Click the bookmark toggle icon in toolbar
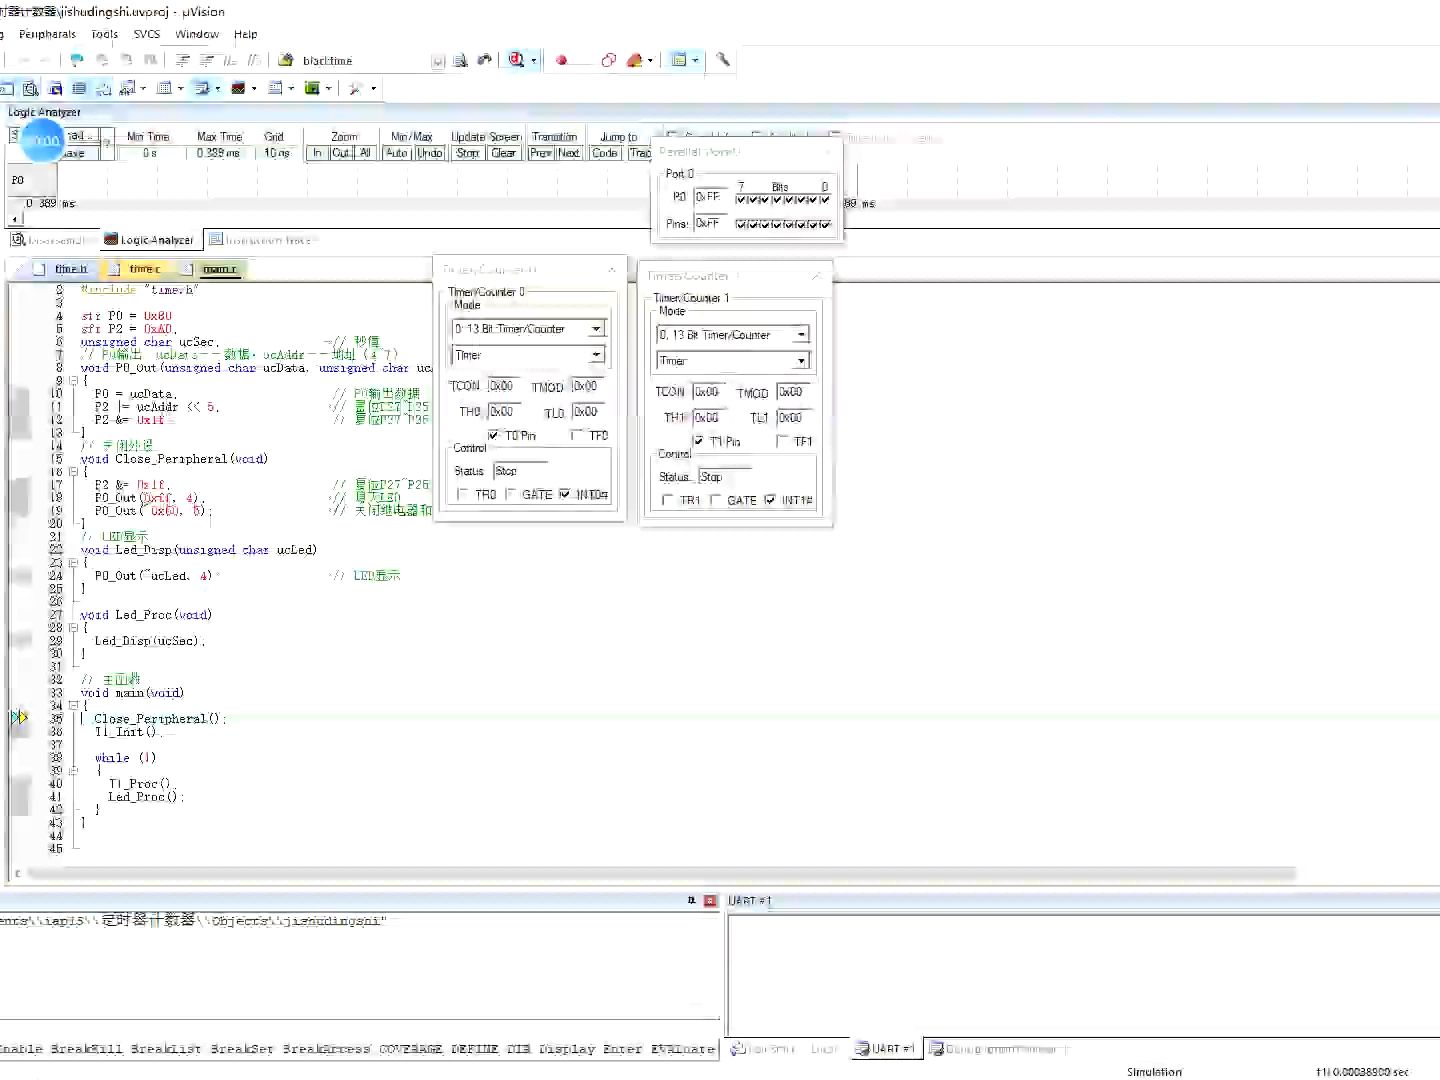The height and width of the screenshot is (1080, 1440). coord(76,60)
